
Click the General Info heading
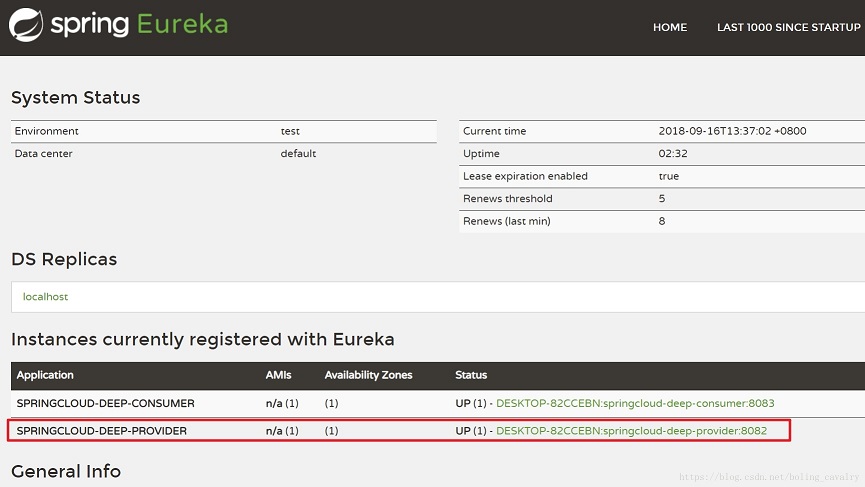(66, 471)
